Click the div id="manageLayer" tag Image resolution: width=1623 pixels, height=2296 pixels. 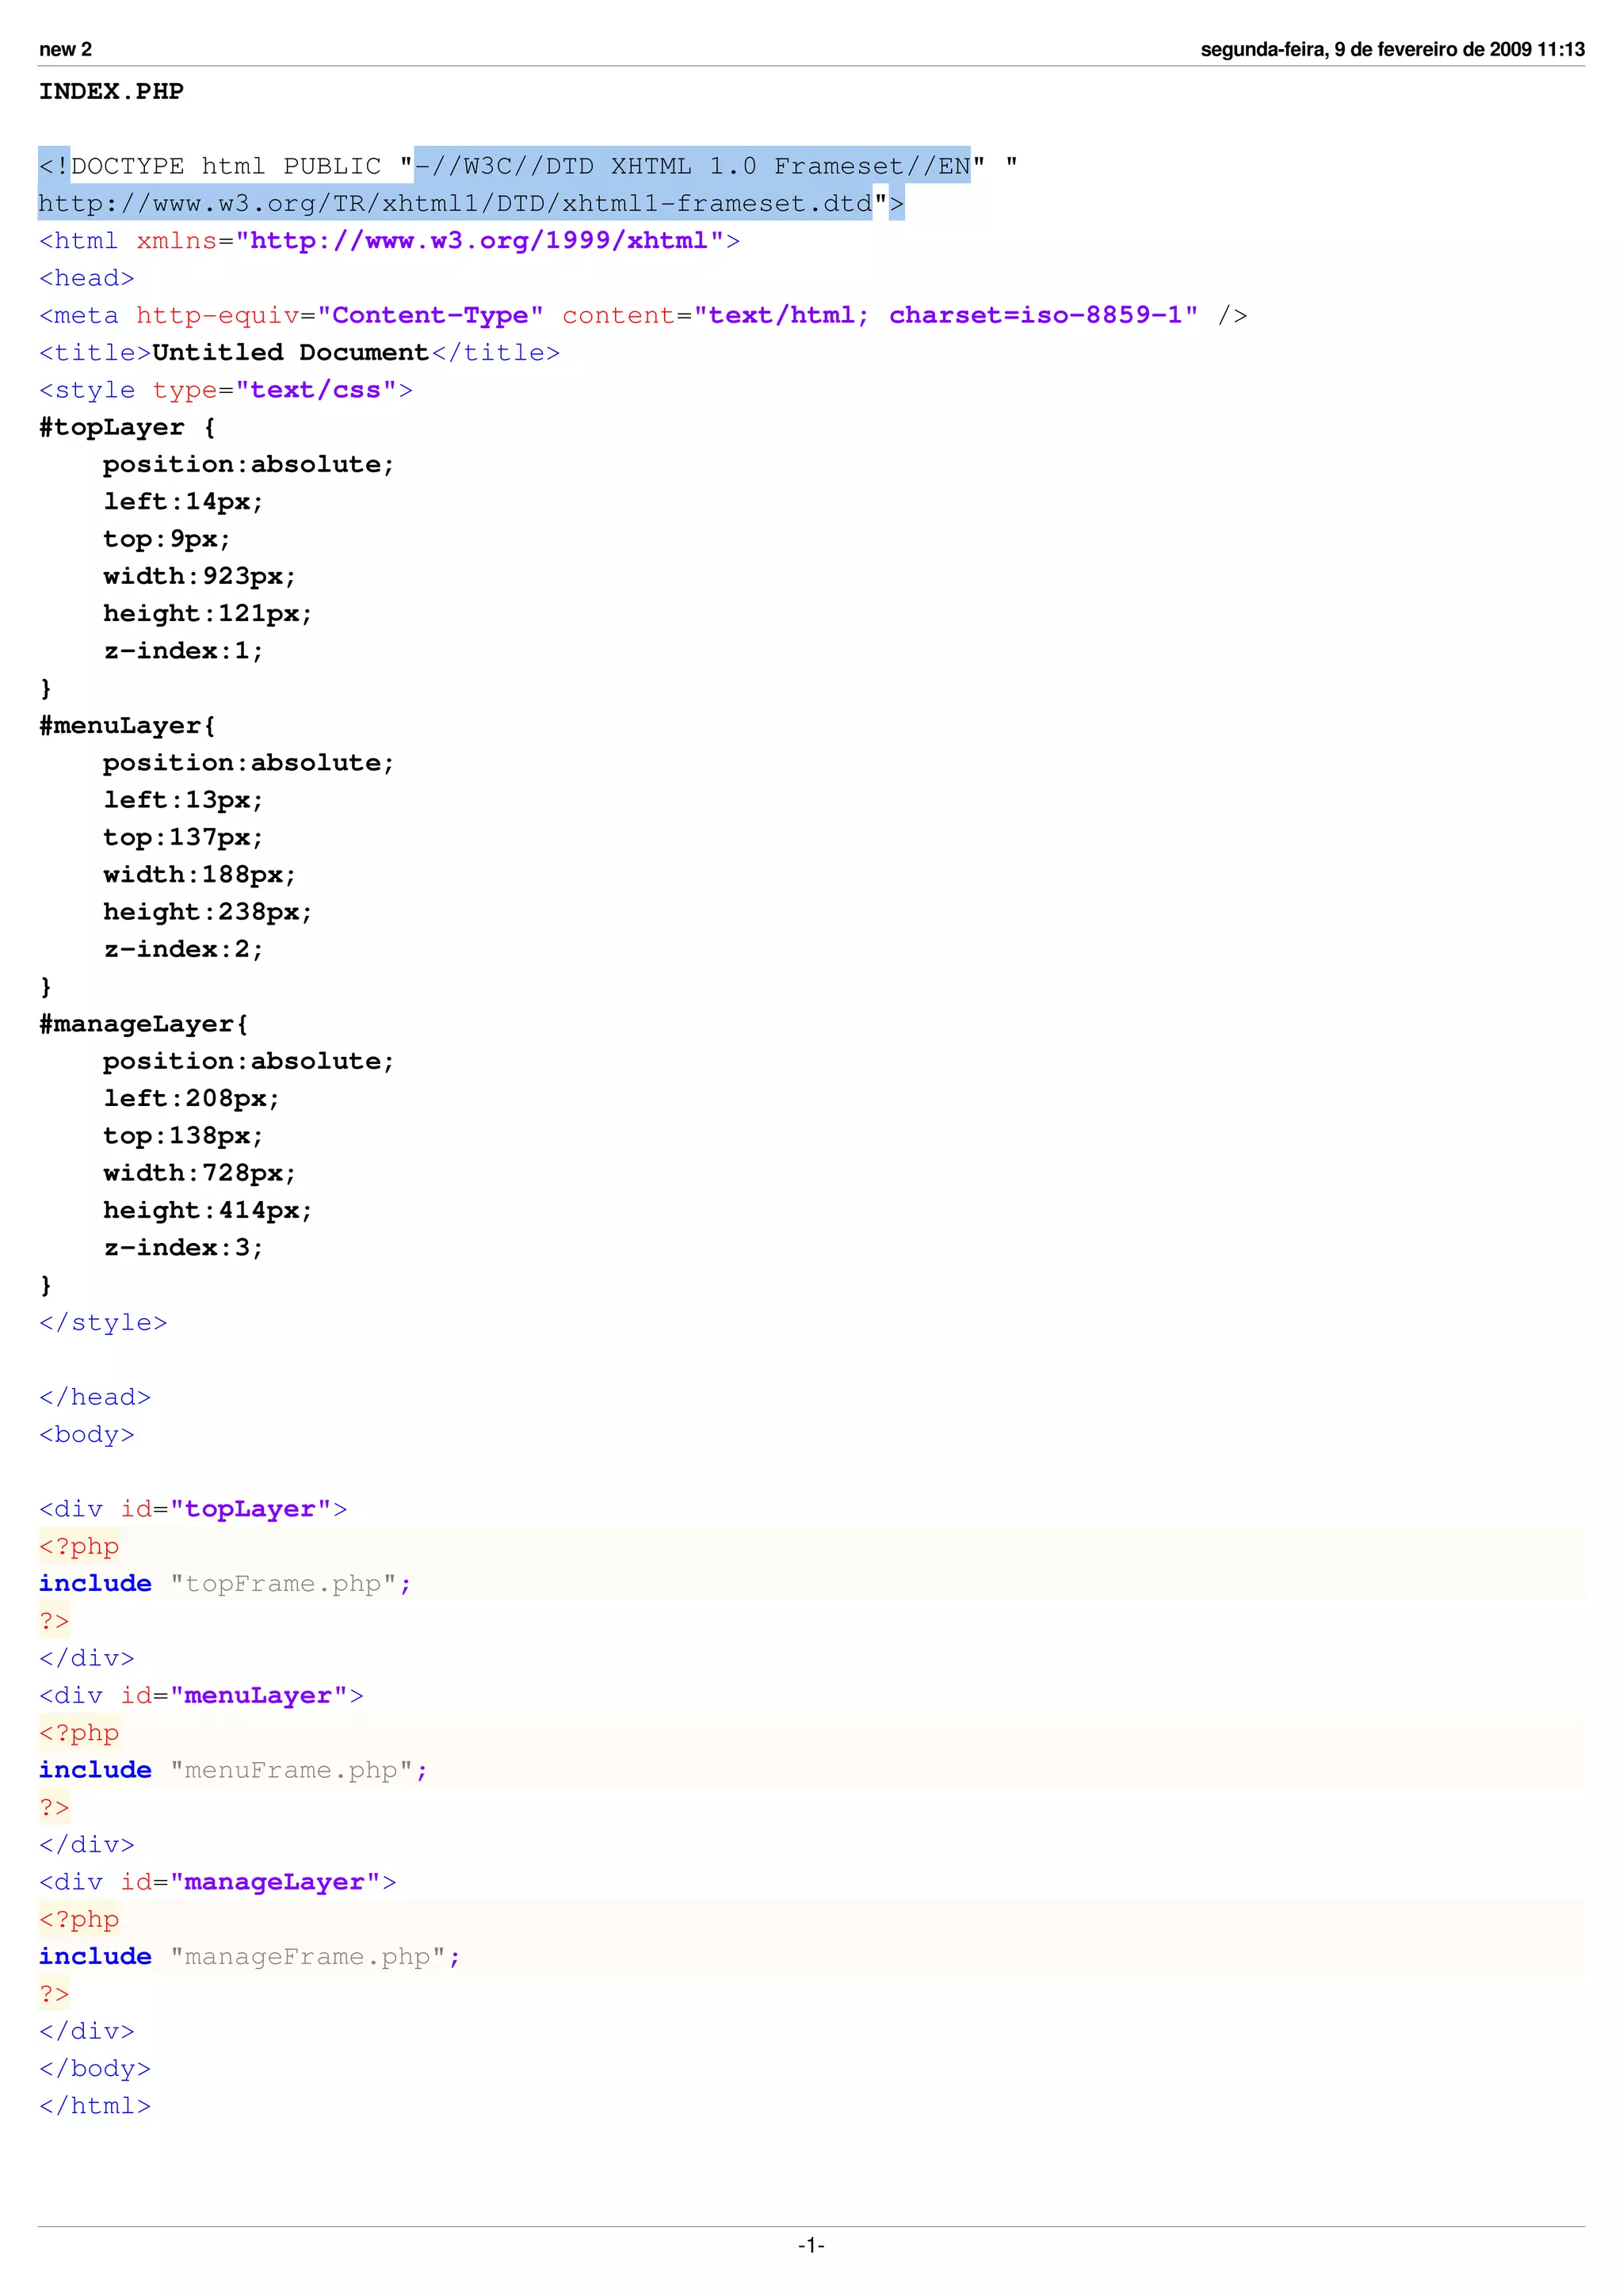[x=217, y=1882]
